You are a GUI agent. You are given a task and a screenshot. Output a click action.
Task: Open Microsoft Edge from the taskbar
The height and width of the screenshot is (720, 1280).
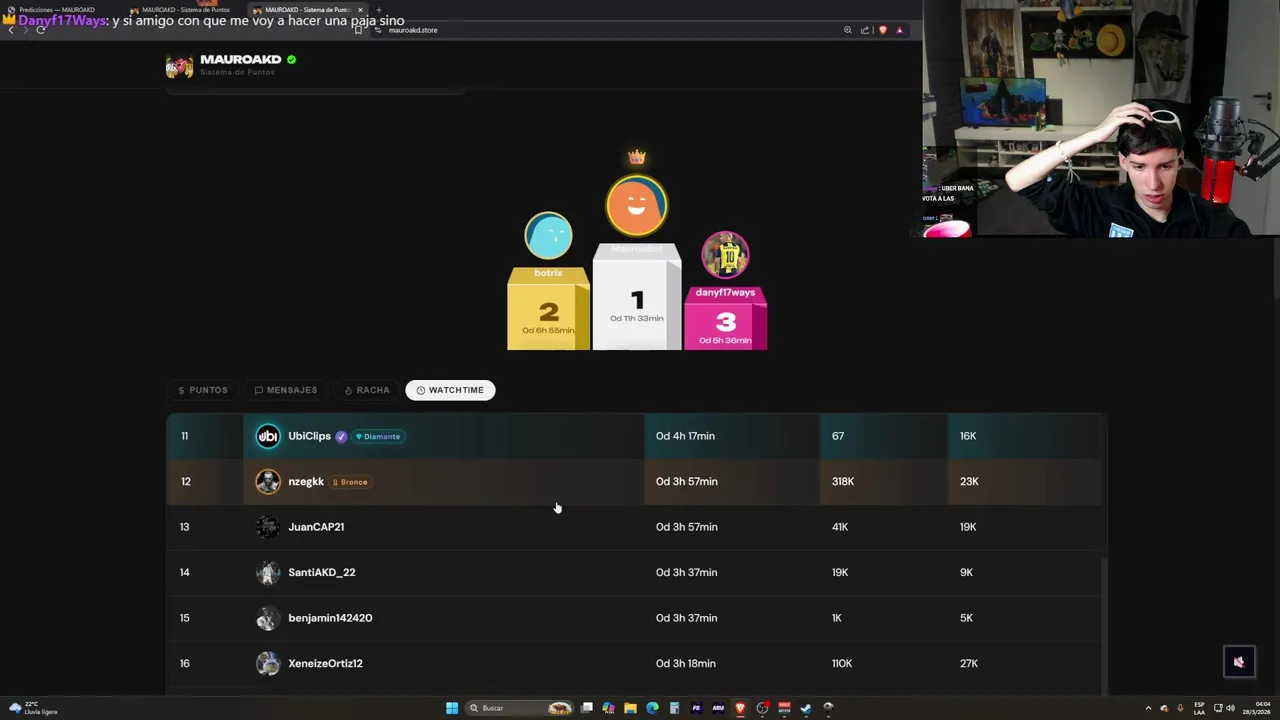(x=653, y=708)
